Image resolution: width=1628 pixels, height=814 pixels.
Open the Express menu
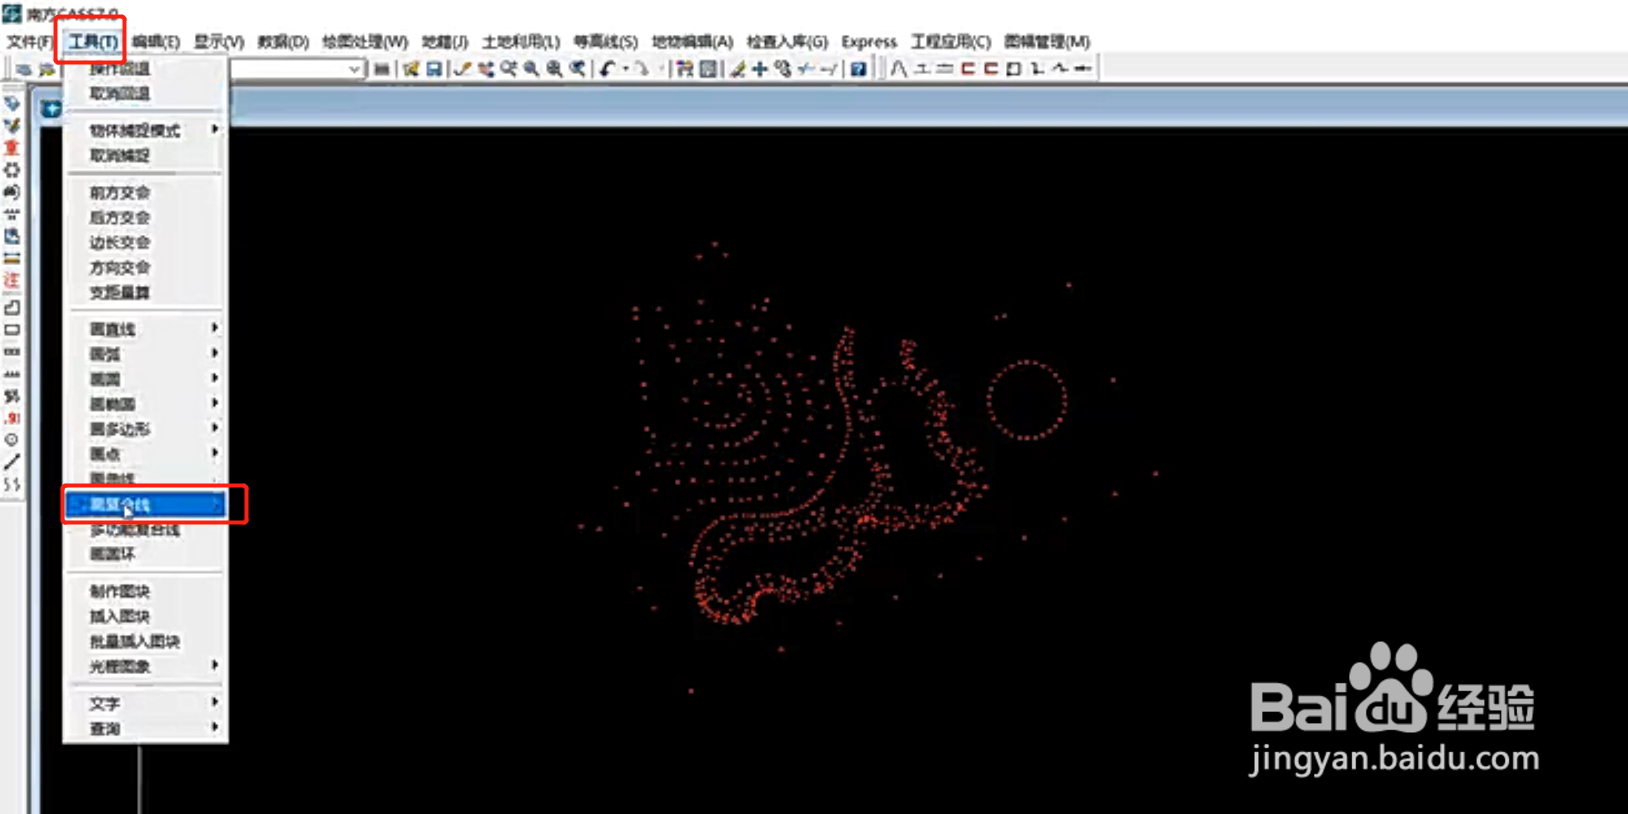(x=869, y=42)
